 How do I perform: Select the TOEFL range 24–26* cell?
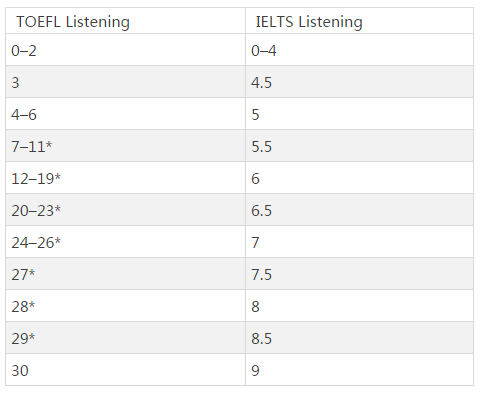[125, 242]
